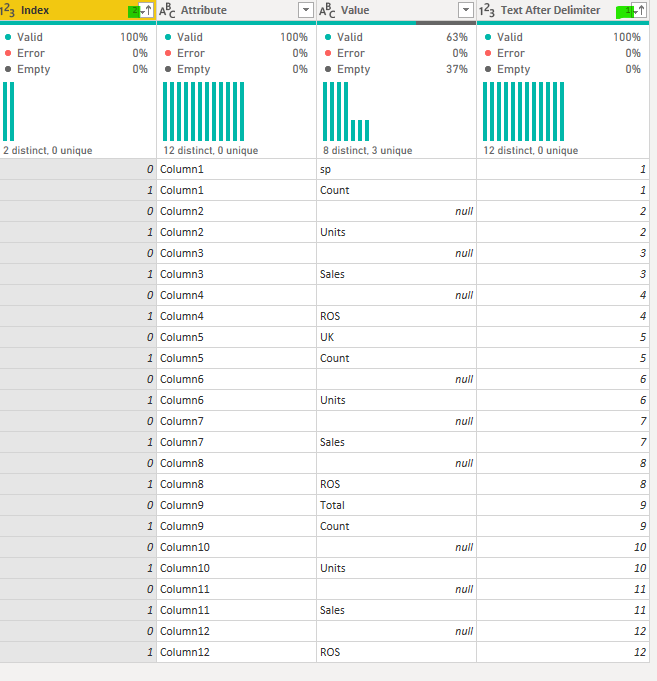Click Text After Delimiter data type icon
The height and width of the screenshot is (681, 657).
487,10
